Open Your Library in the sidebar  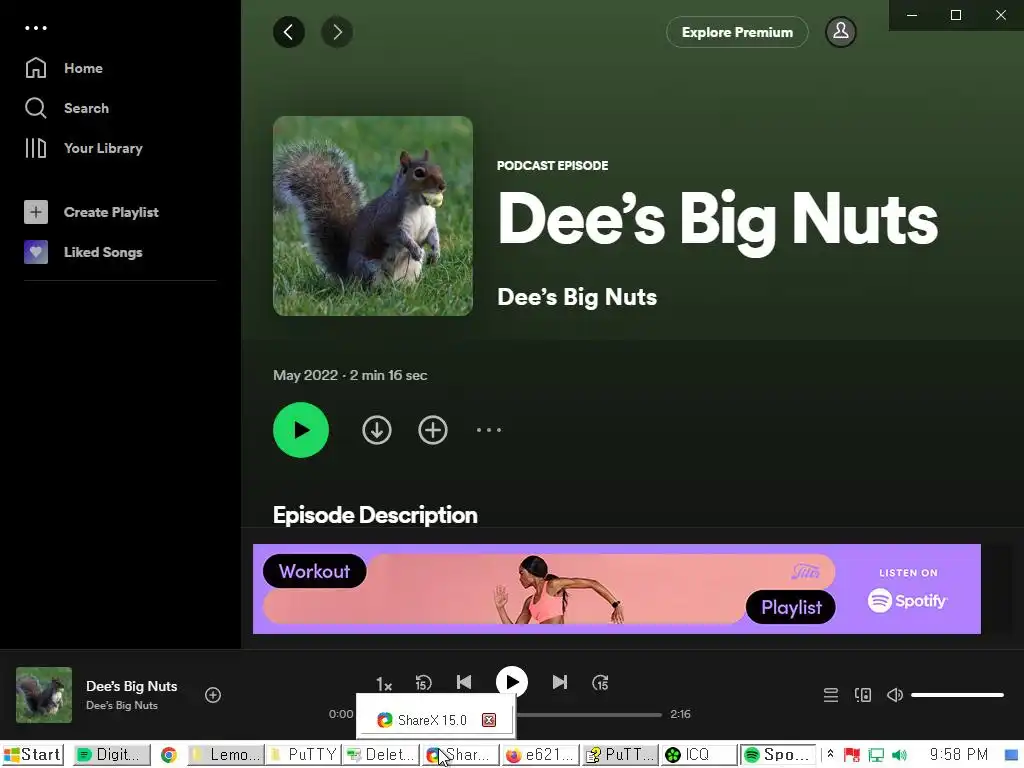[84, 148]
